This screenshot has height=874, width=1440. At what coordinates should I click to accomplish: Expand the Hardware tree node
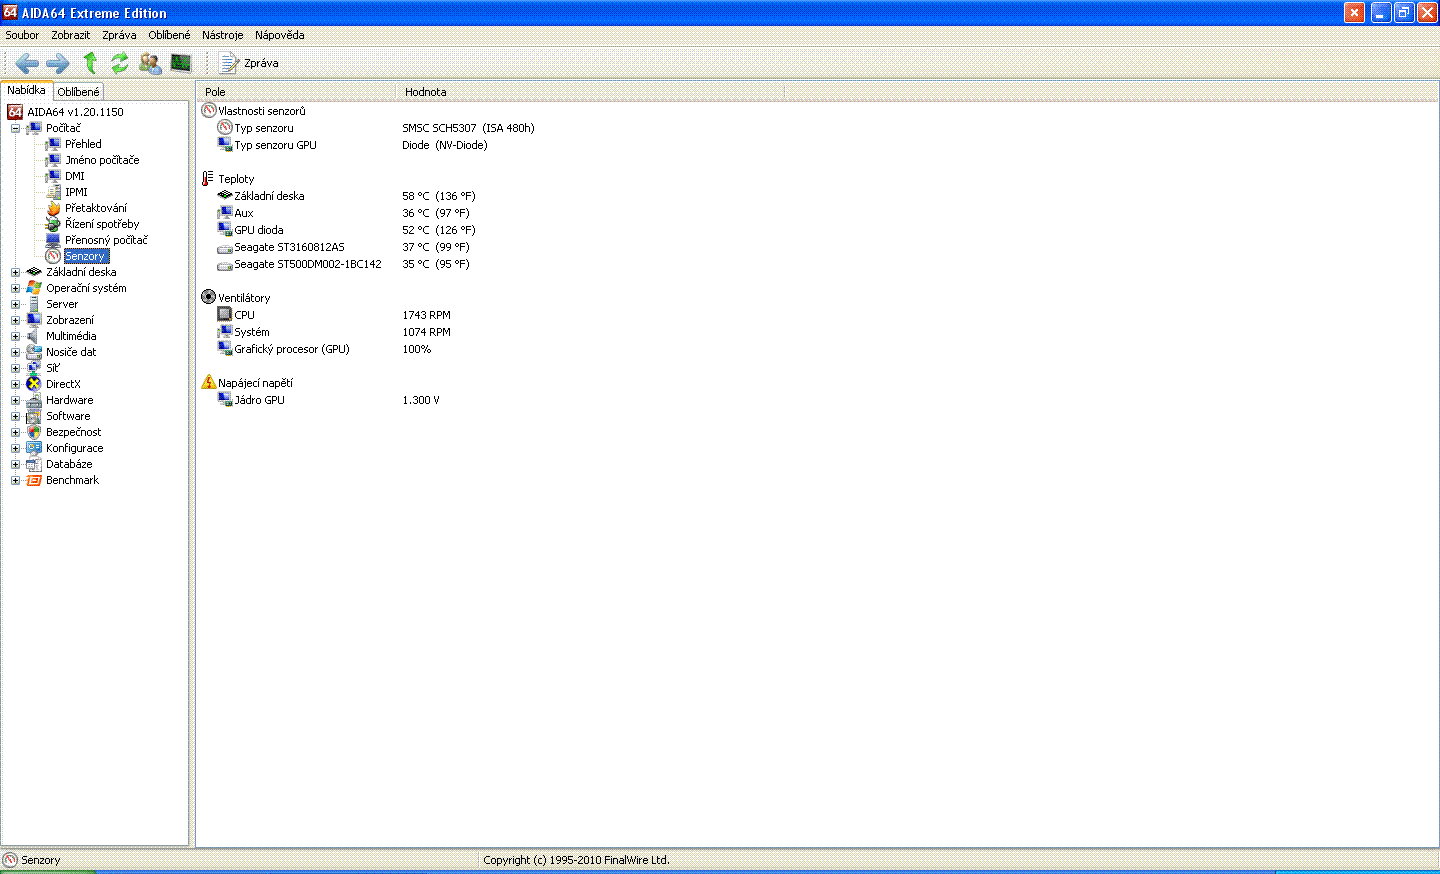point(15,400)
